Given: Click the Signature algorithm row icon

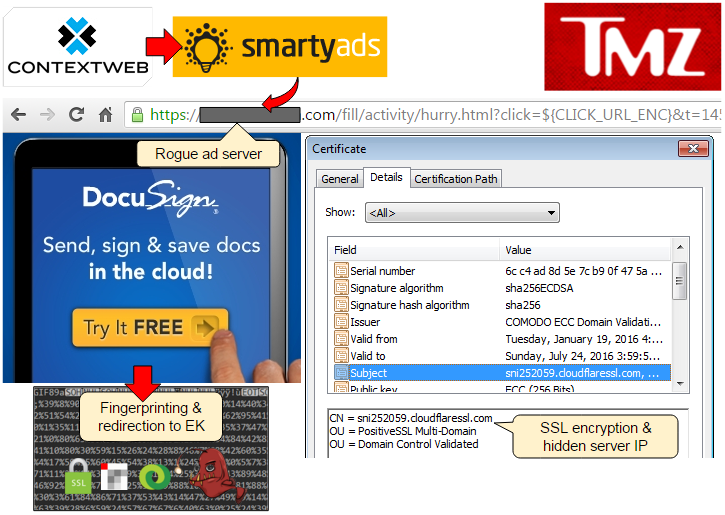Looking at the screenshot, I should 341,288.
